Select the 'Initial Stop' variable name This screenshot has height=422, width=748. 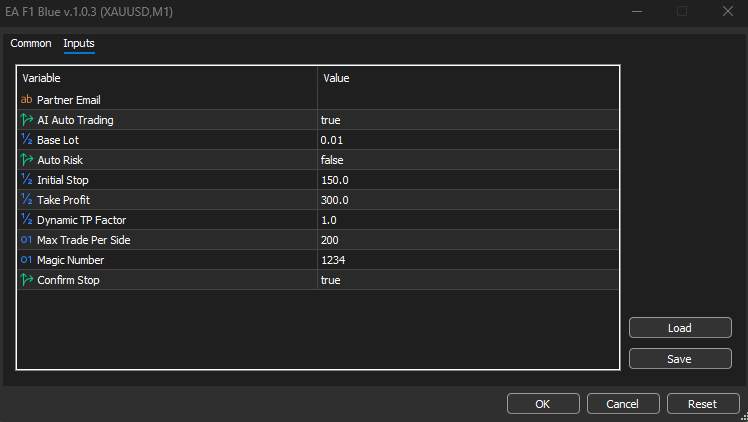(x=62, y=180)
